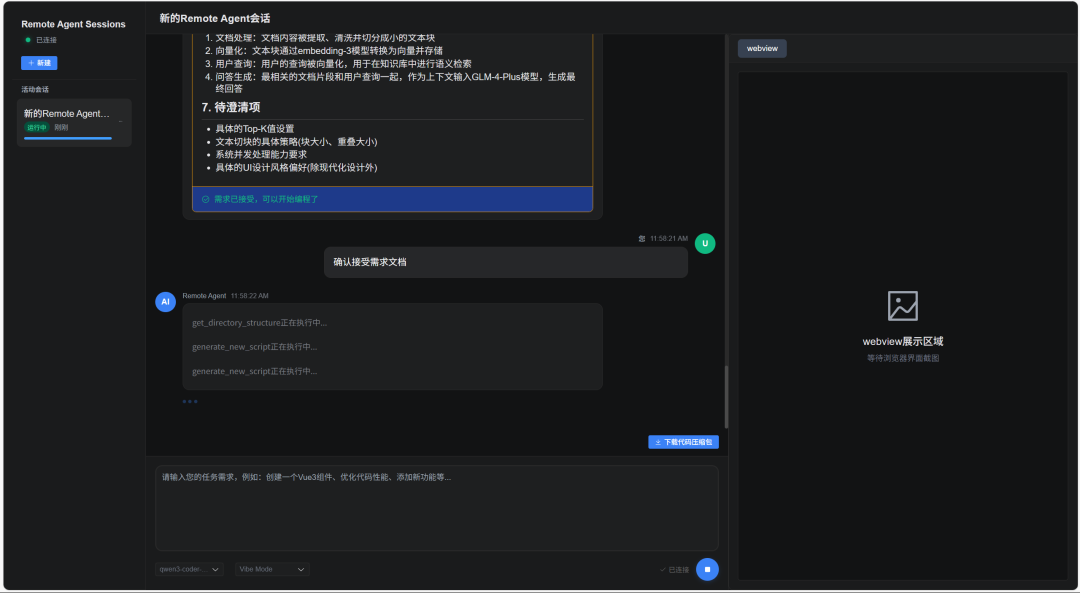Click the task requirement input field
Screen dimensions: 1080x593
click(436, 506)
